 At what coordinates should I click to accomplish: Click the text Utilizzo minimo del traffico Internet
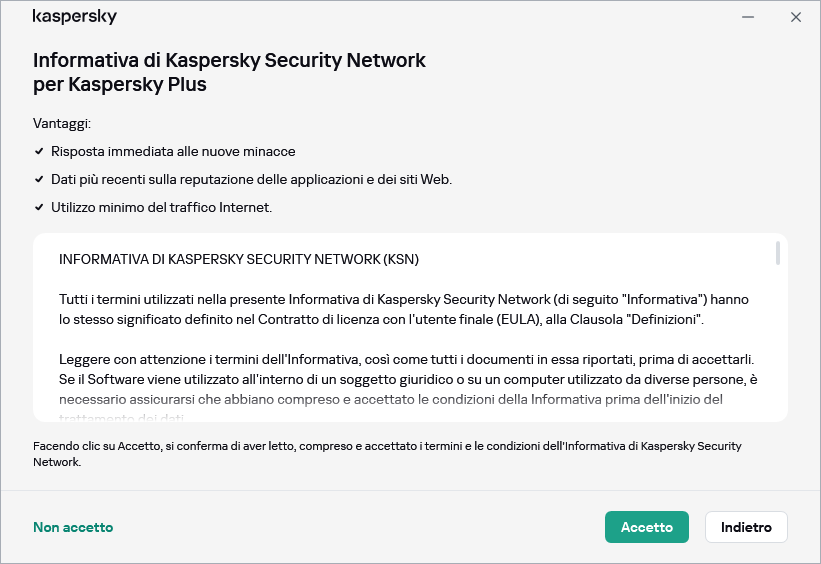pyautogui.click(x=161, y=207)
